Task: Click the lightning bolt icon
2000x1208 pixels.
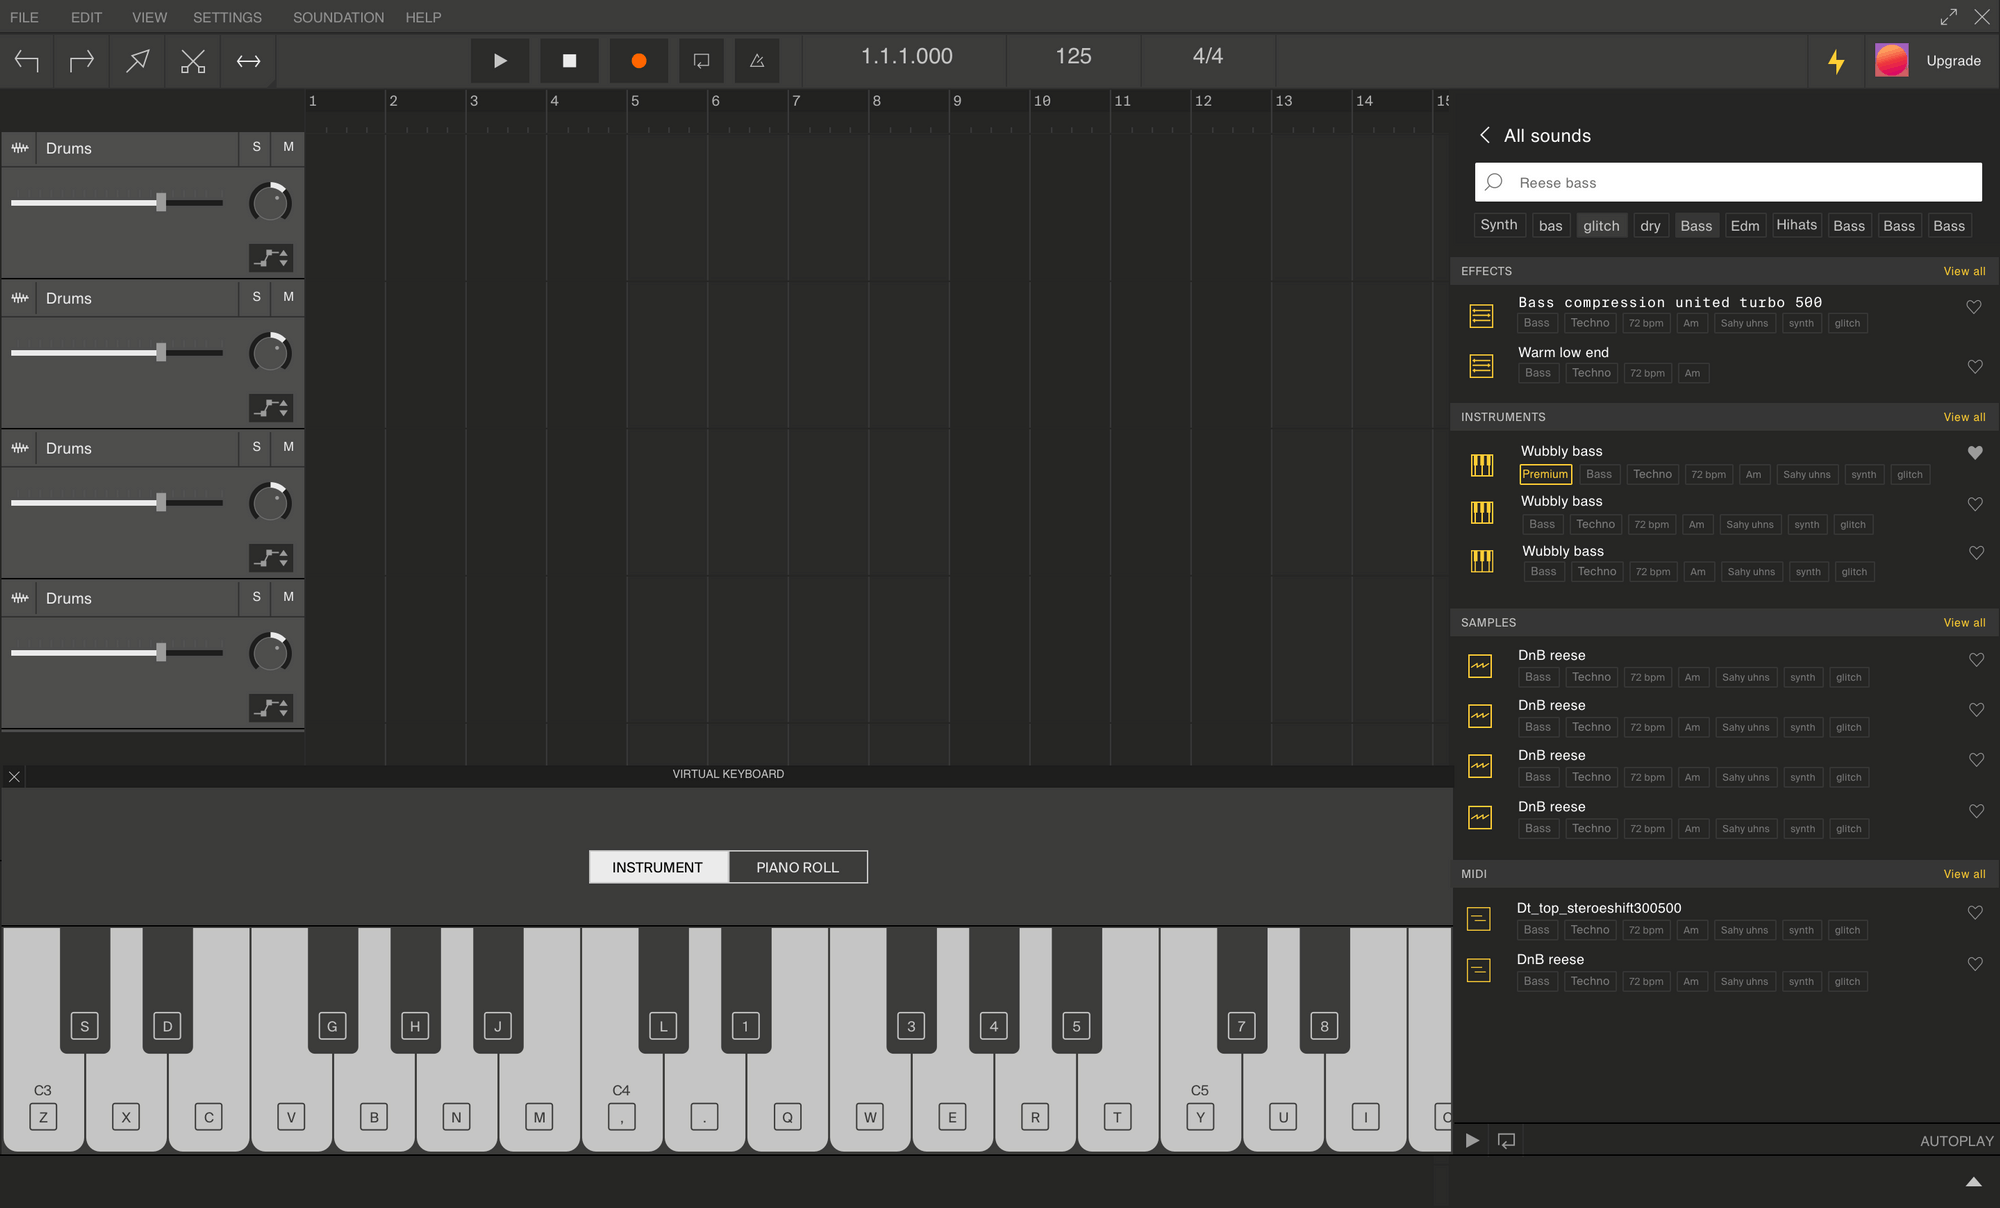Action: (x=1836, y=61)
